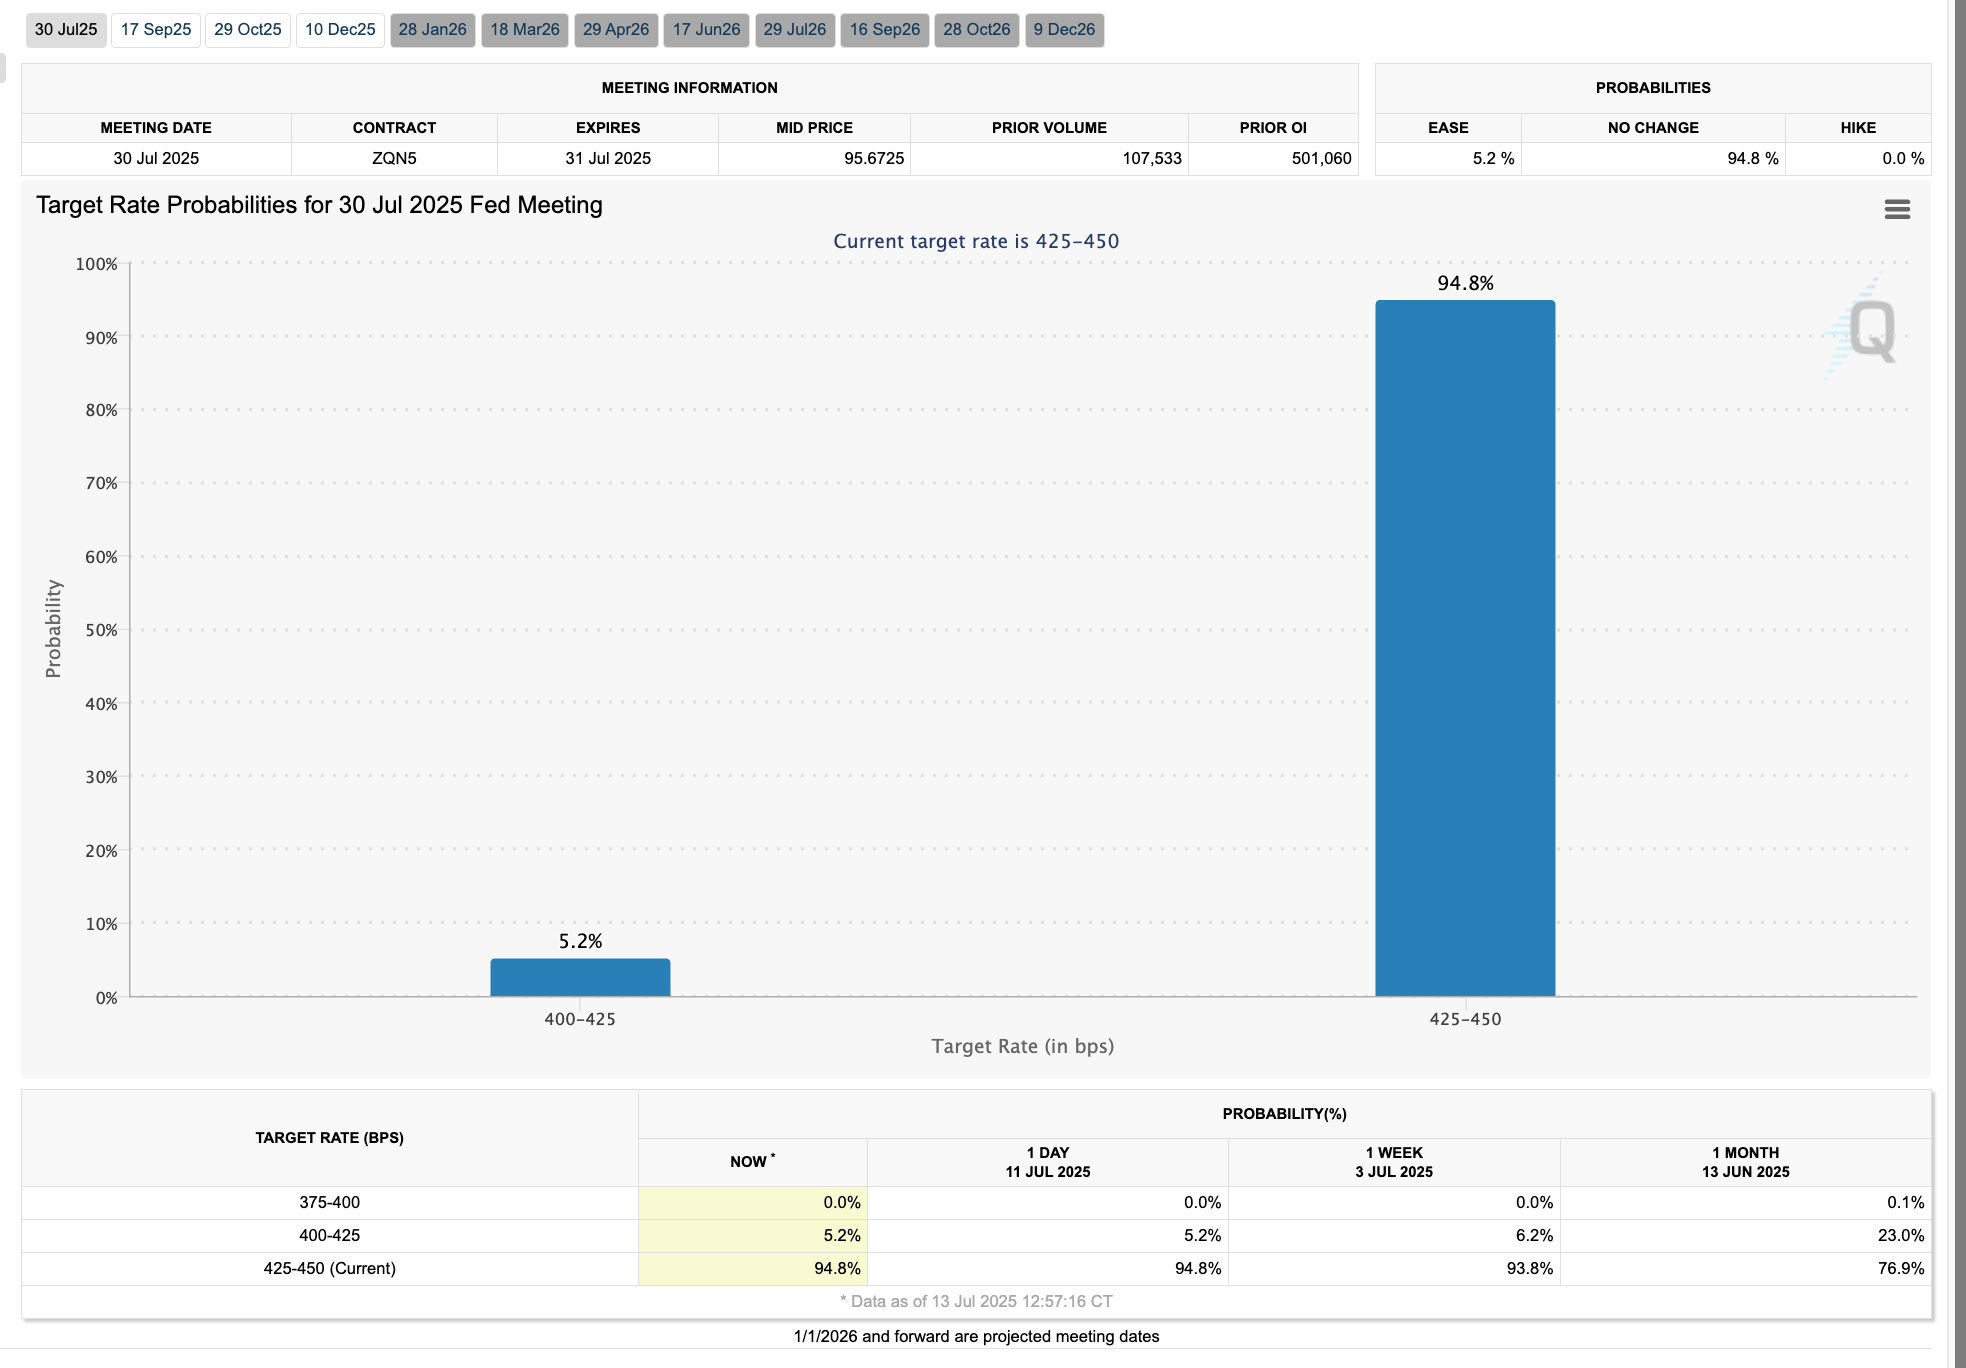
Task: Select the 29 Apr26 meeting tab
Action: coord(616,30)
